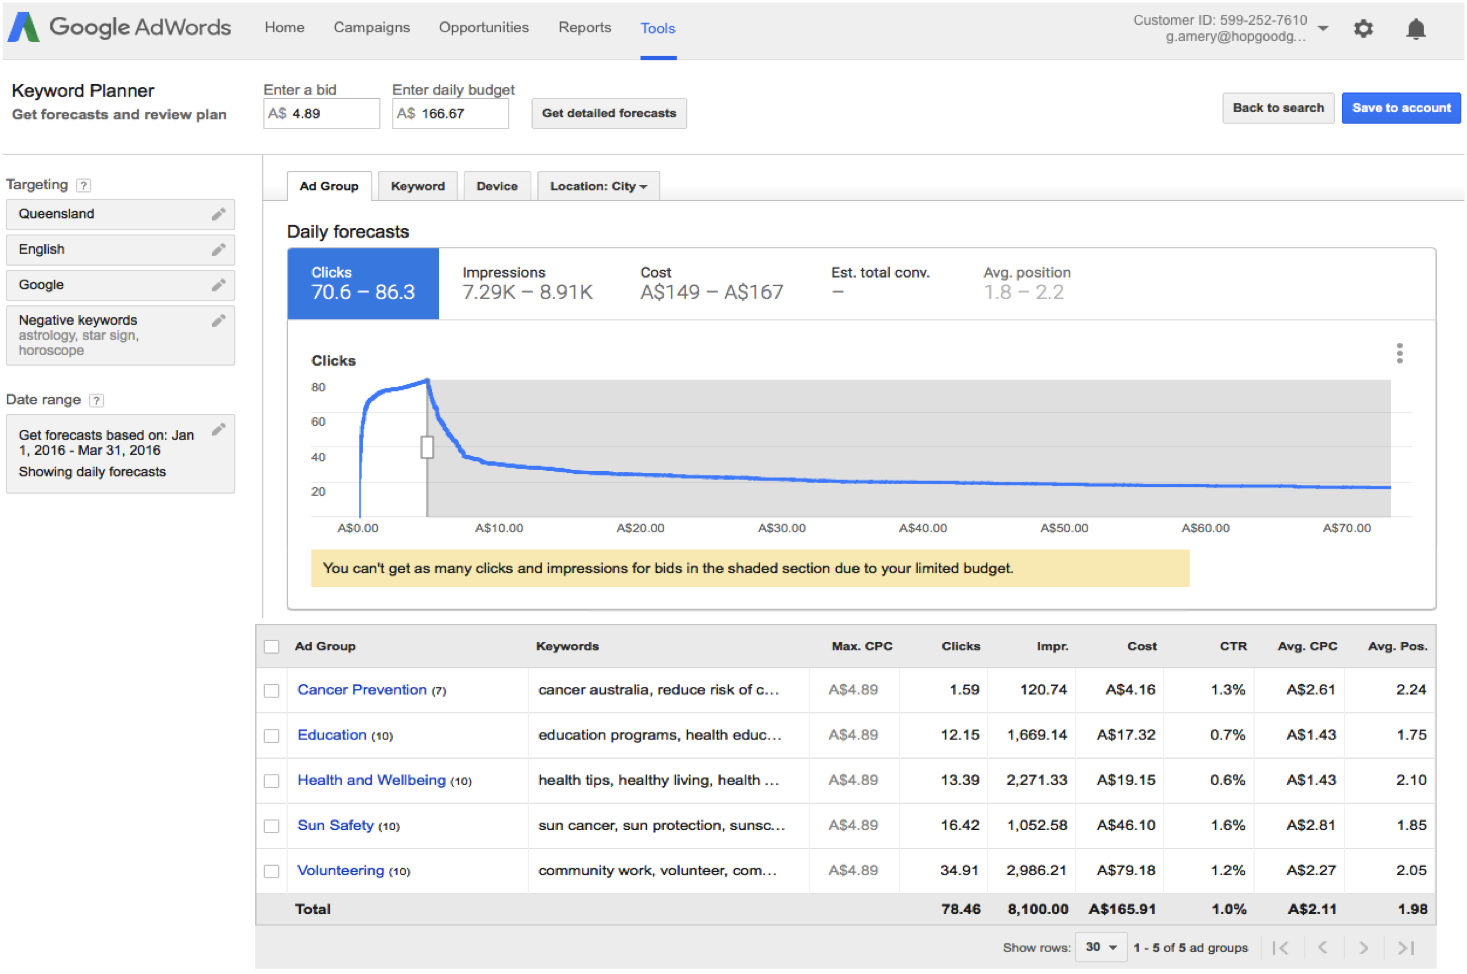The height and width of the screenshot is (974, 1467).
Task: Expand the customer account dropdown arrow
Action: (x=1323, y=28)
